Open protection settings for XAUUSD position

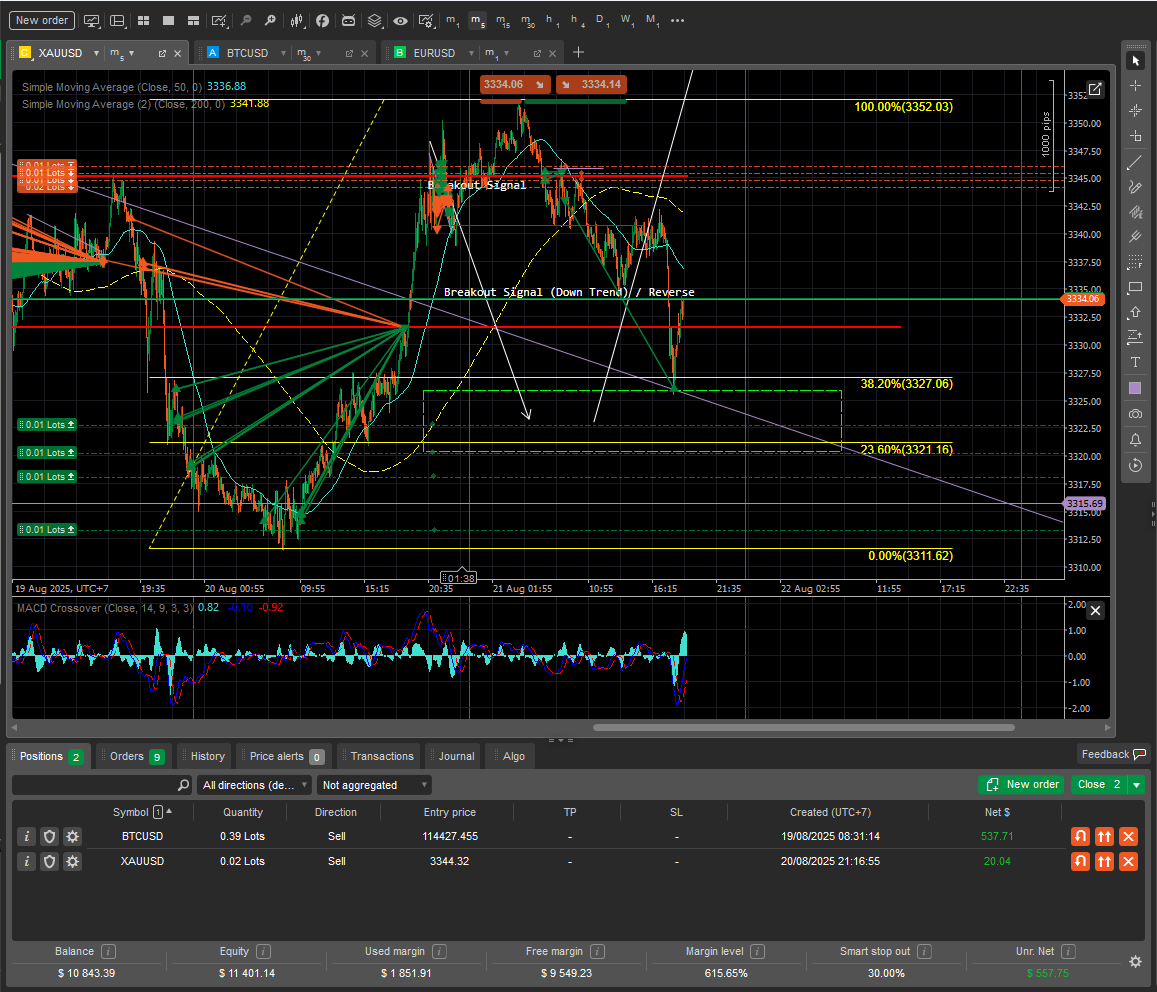click(x=49, y=861)
